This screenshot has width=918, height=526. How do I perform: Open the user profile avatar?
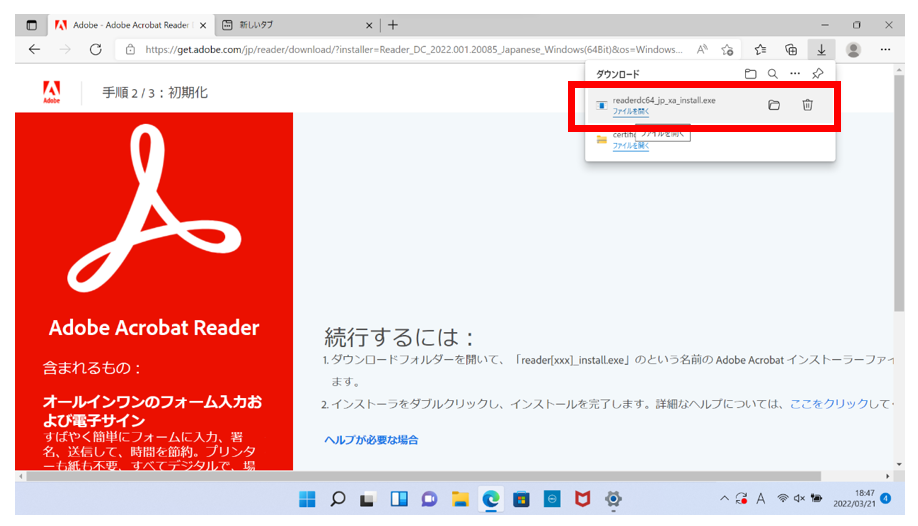click(x=853, y=50)
